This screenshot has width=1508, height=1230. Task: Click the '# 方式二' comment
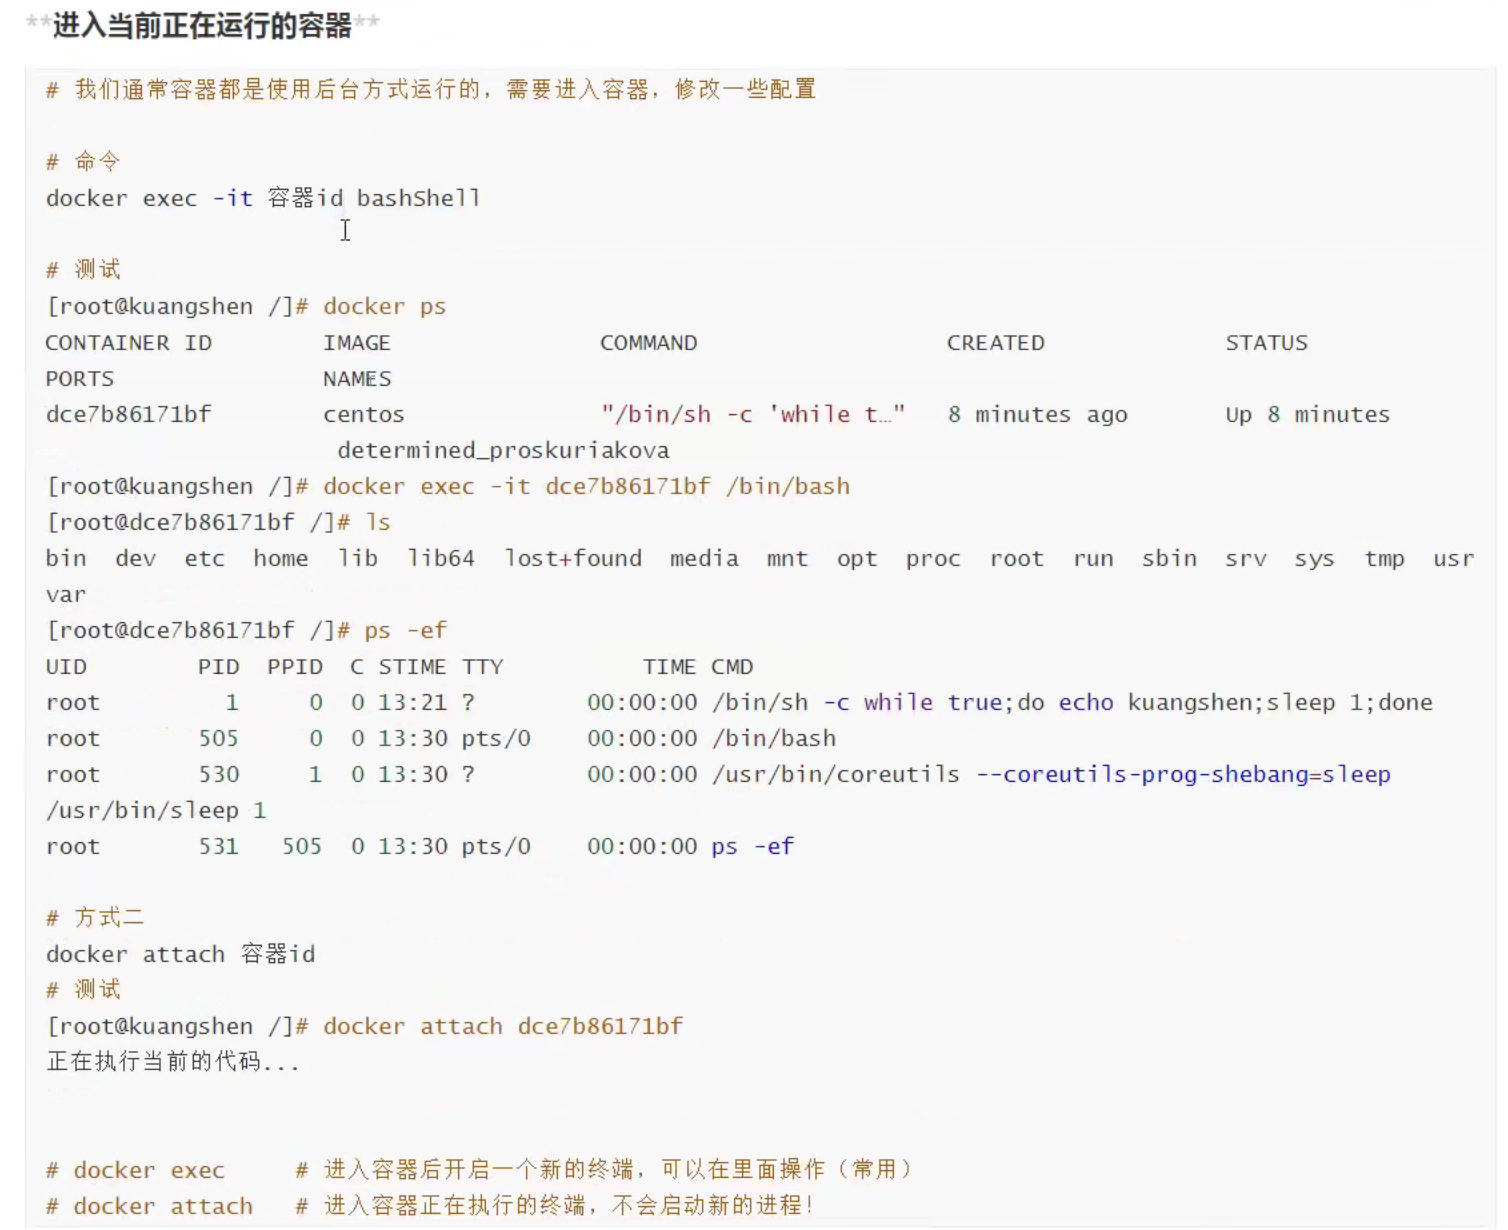click(x=95, y=917)
